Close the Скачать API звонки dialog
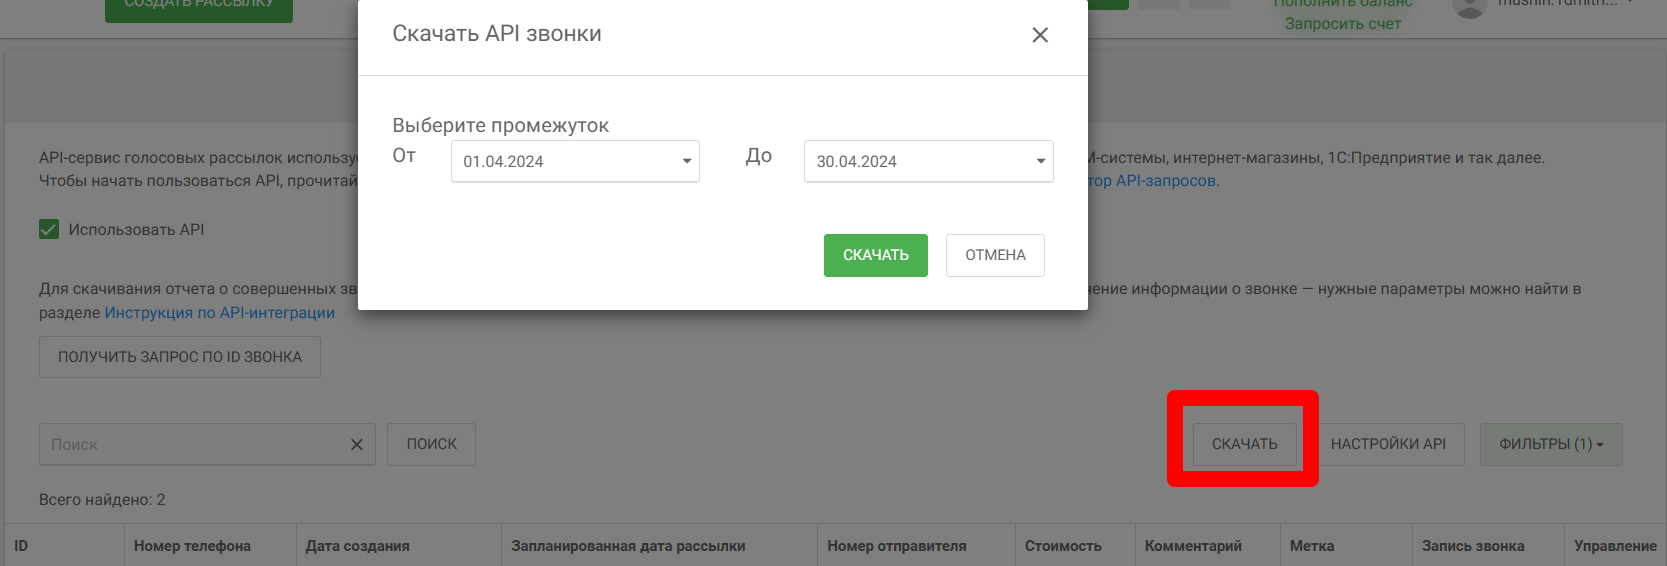Viewport: 1667px width, 566px height. click(1040, 35)
